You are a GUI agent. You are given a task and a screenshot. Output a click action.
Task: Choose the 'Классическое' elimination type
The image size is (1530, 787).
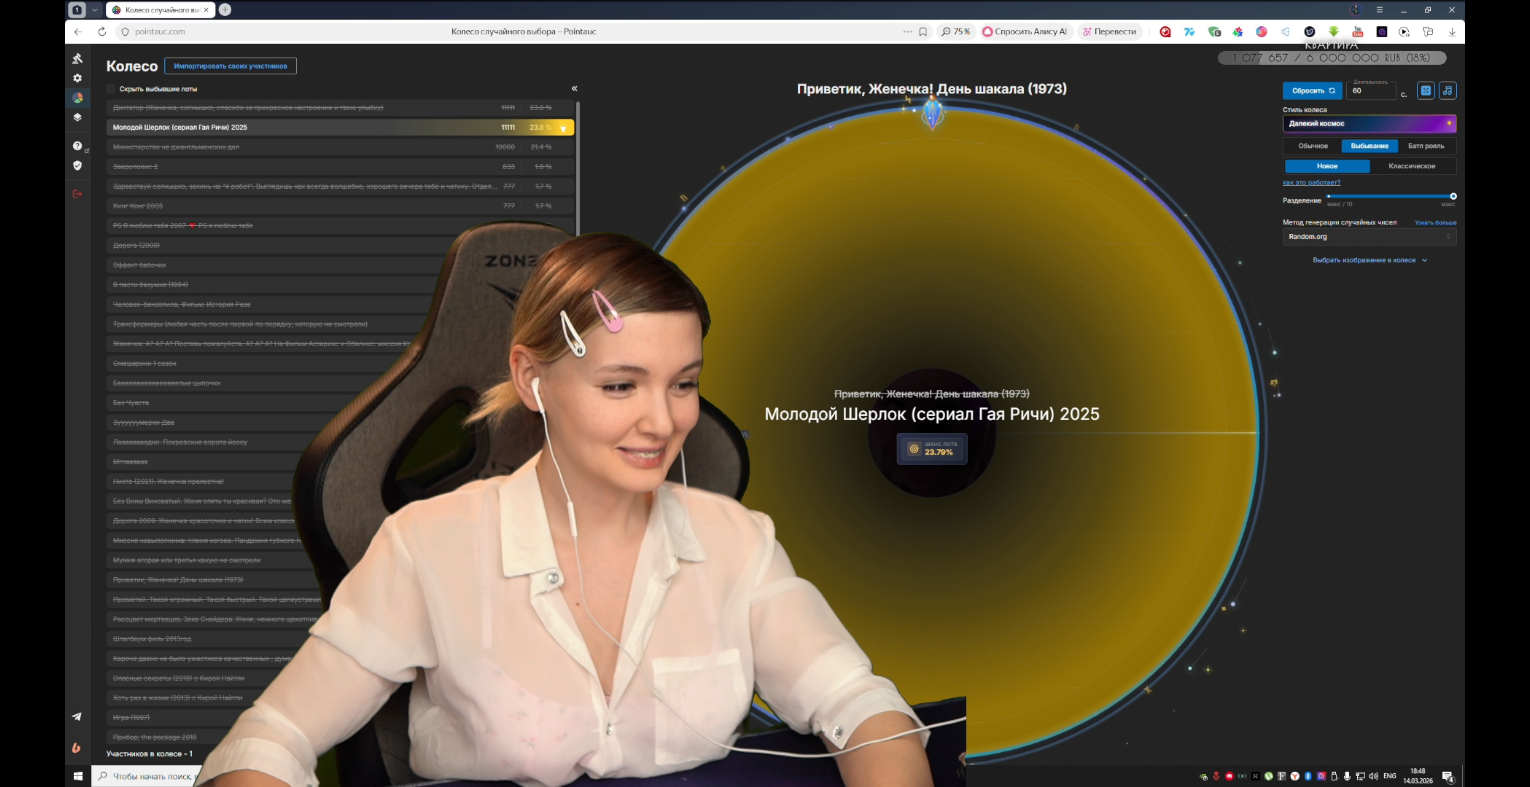pyautogui.click(x=1413, y=166)
